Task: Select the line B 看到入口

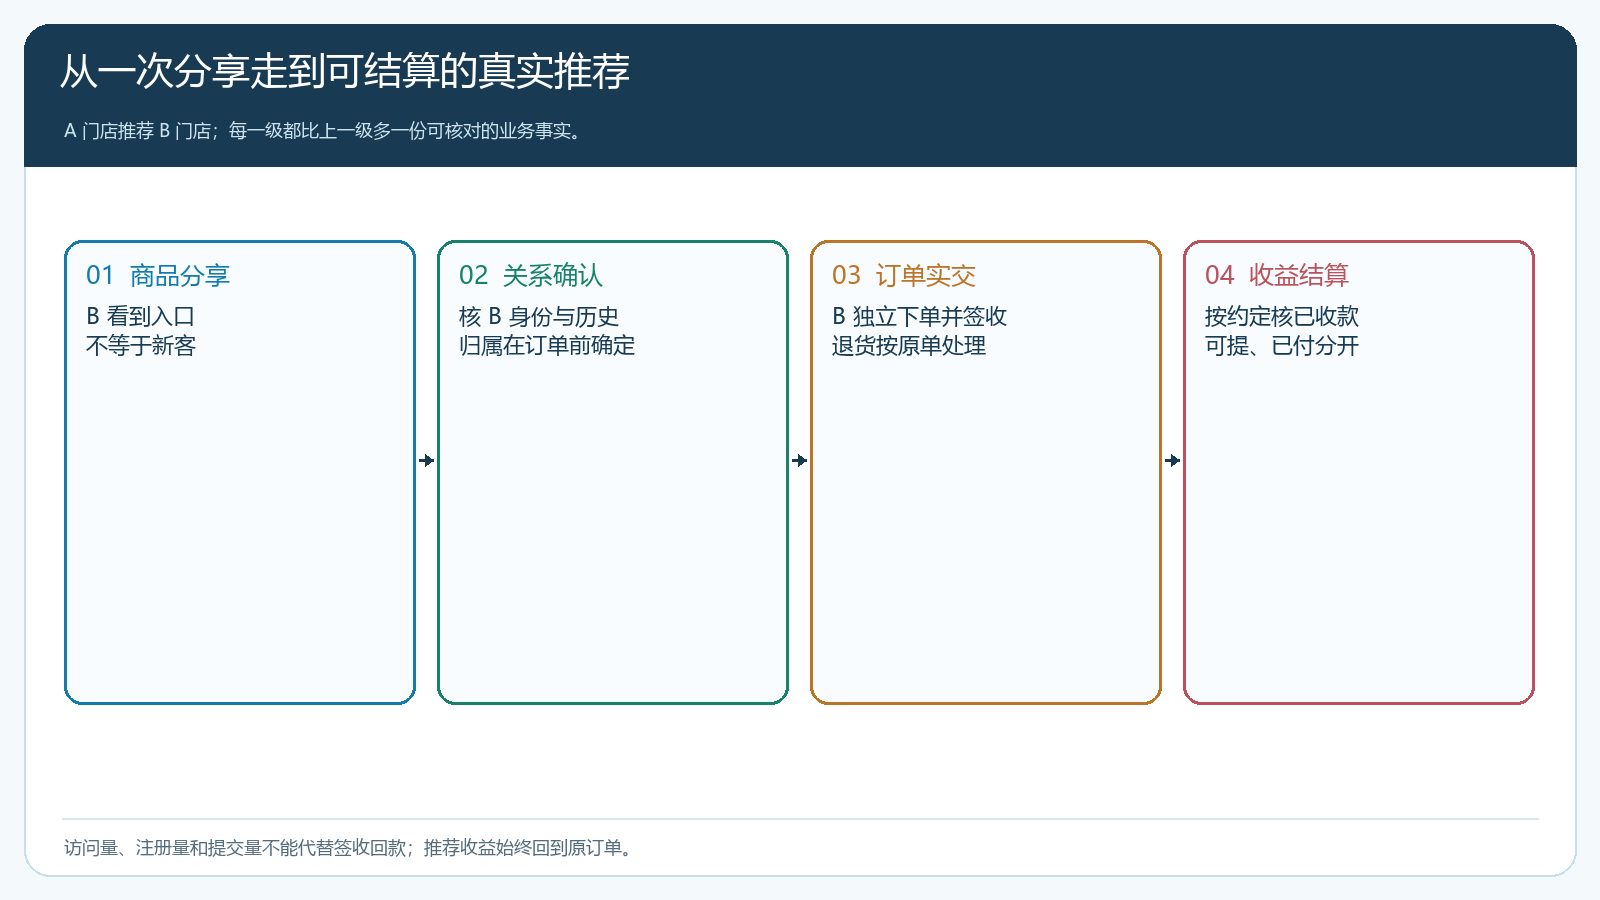Action: pyautogui.click(x=140, y=316)
